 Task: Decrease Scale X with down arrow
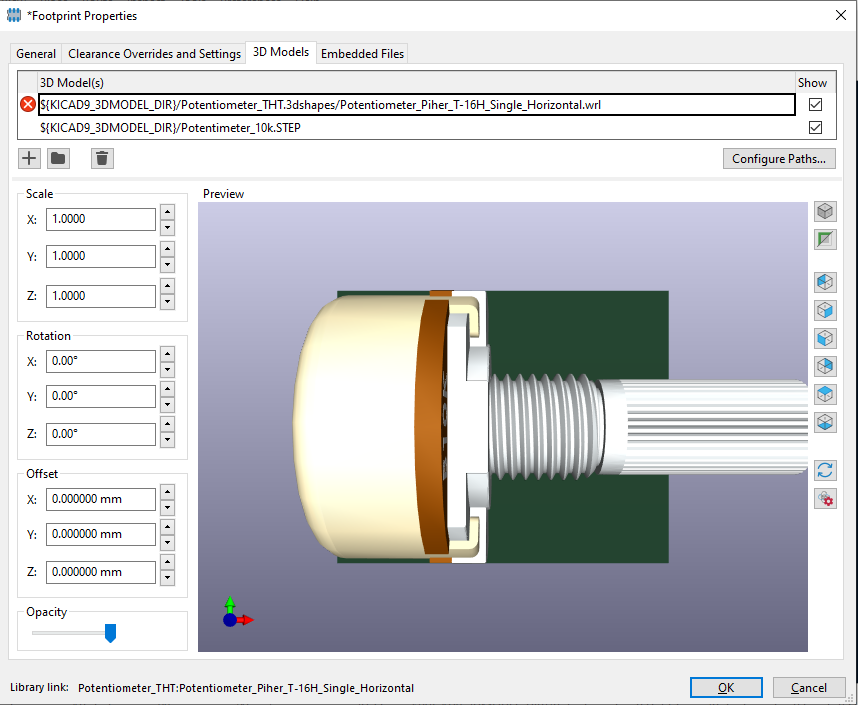[x=167, y=227]
